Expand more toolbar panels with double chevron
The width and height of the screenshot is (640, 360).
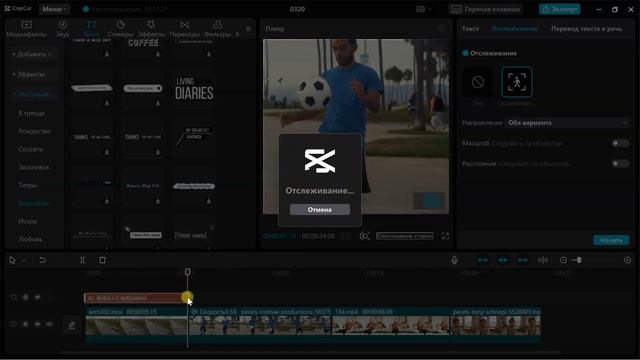248,29
